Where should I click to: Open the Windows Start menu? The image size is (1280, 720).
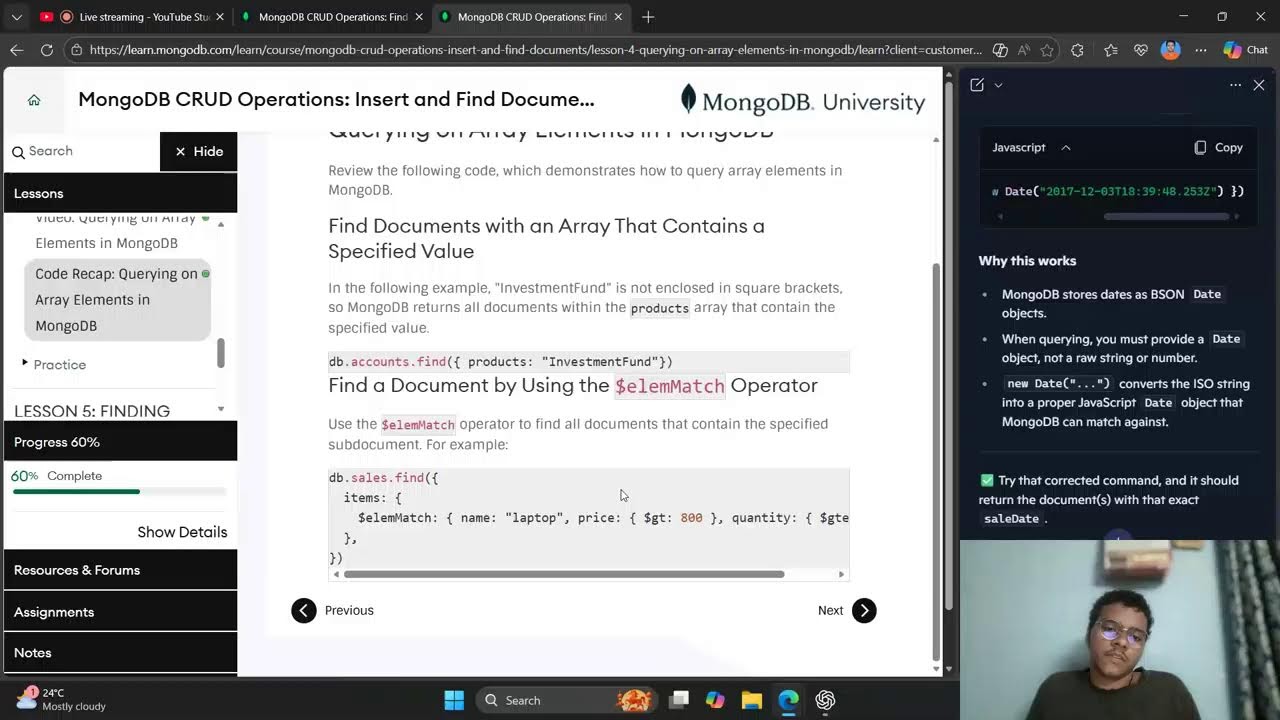coord(454,700)
